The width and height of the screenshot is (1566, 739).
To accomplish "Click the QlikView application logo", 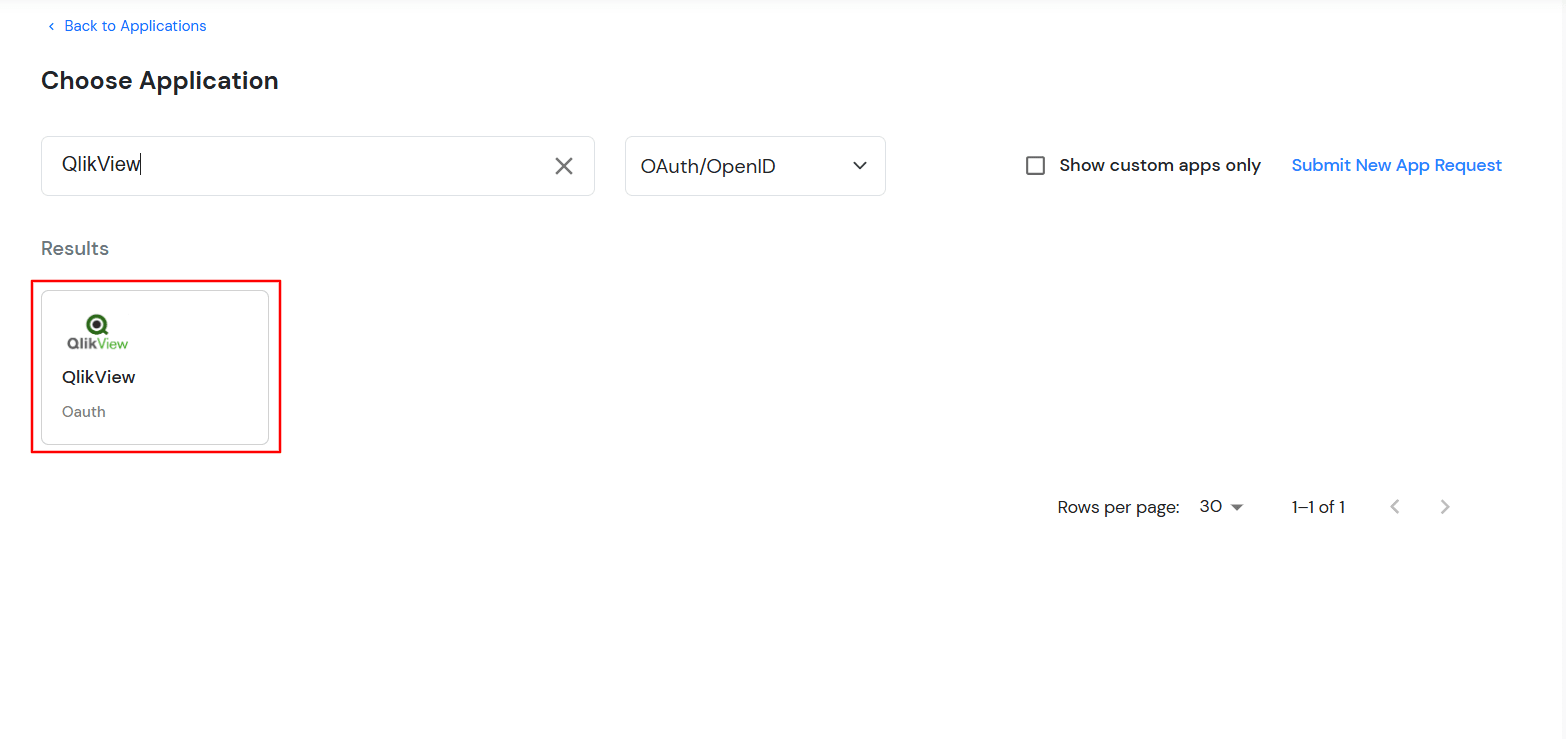I will point(97,328).
